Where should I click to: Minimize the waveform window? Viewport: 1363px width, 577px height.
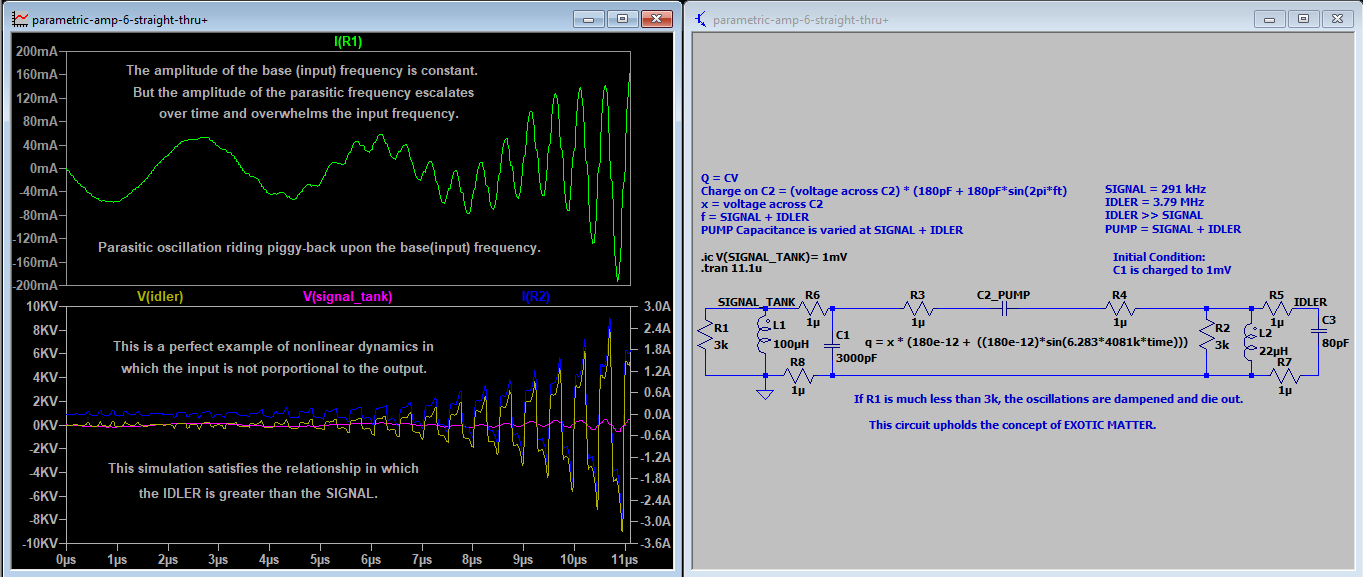[591, 18]
